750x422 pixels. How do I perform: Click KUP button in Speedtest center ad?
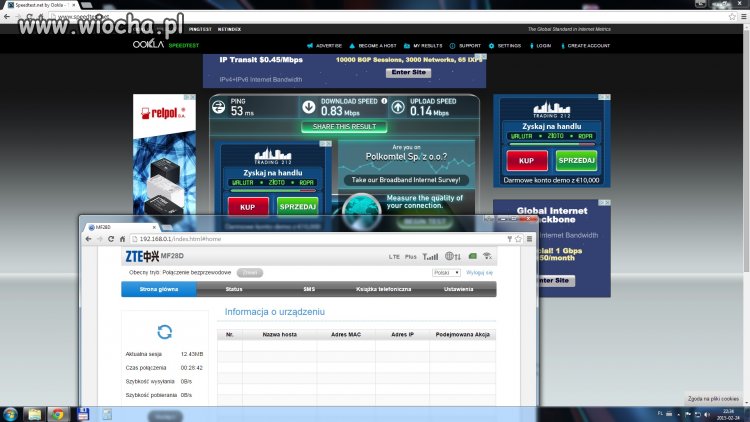pos(248,207)
